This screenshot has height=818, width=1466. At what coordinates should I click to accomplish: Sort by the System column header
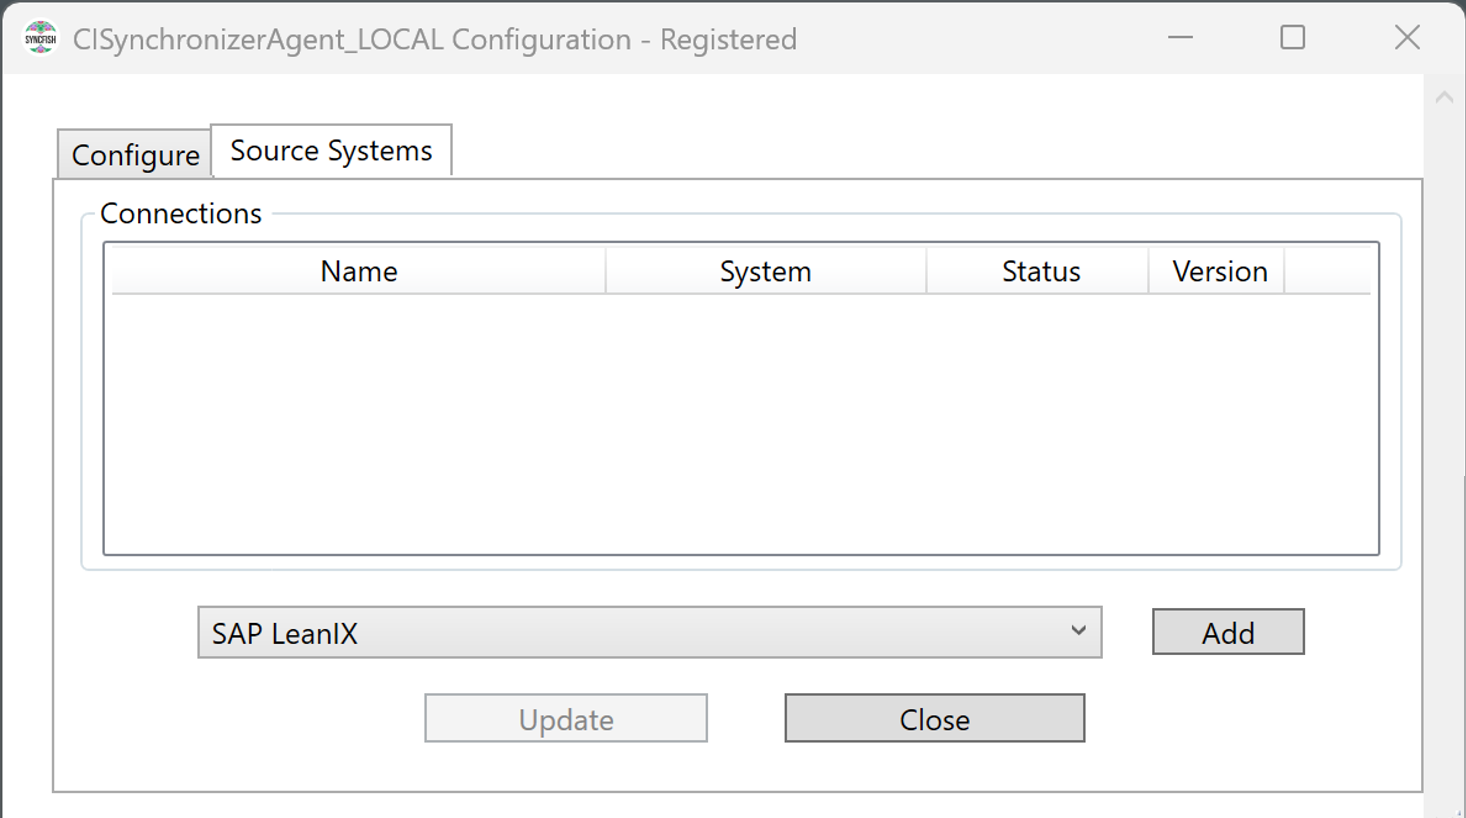click(766, 271)
